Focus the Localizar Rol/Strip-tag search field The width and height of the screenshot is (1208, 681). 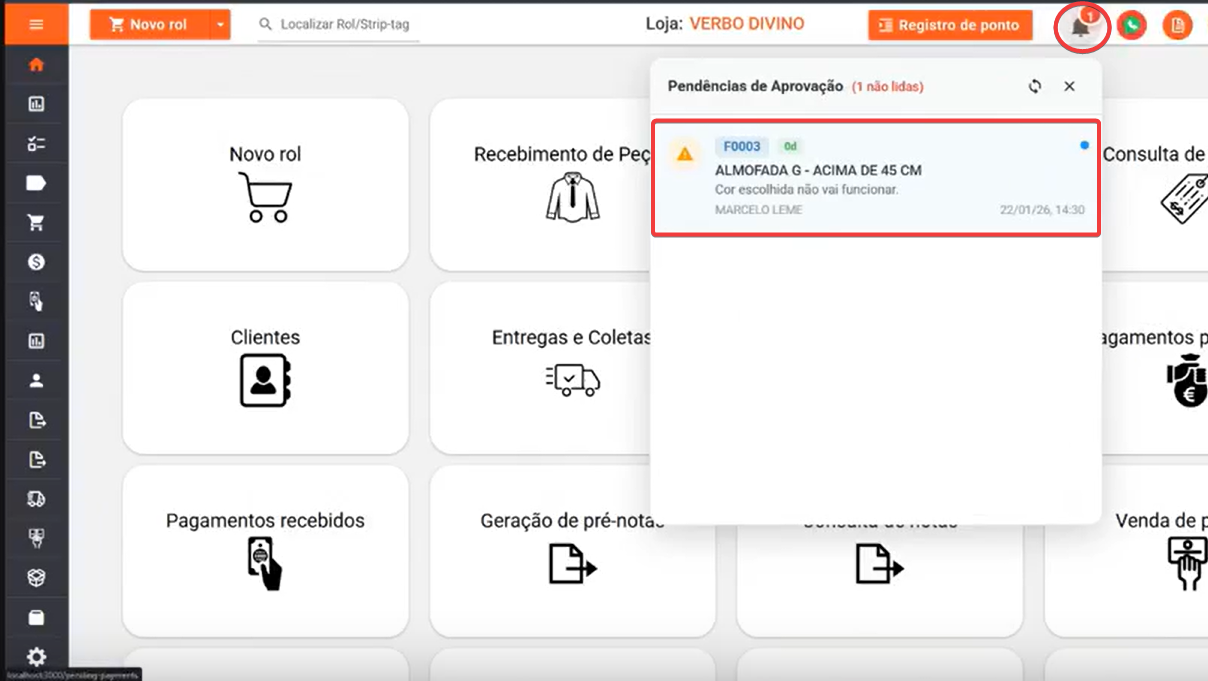pyautogui.click(x=345, y=25)
